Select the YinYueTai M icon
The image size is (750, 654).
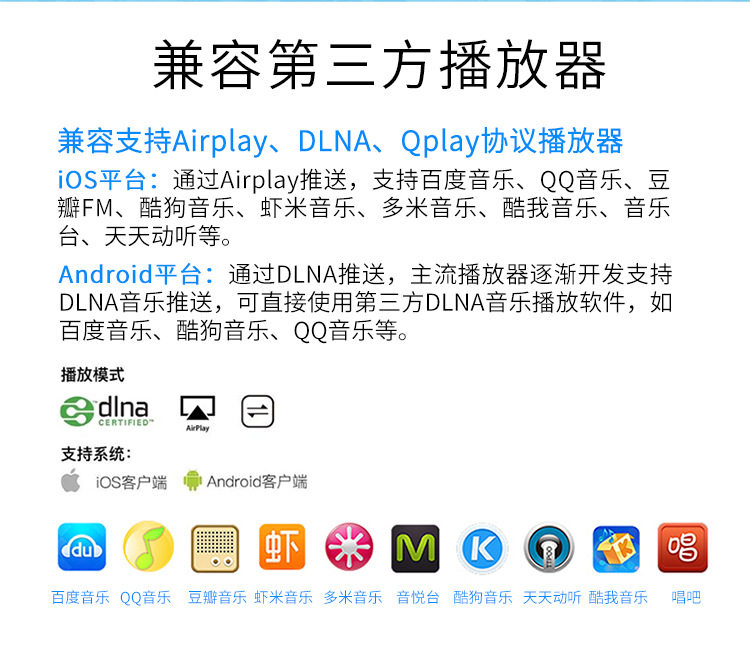pyautogui.click(x=415, y=548)
